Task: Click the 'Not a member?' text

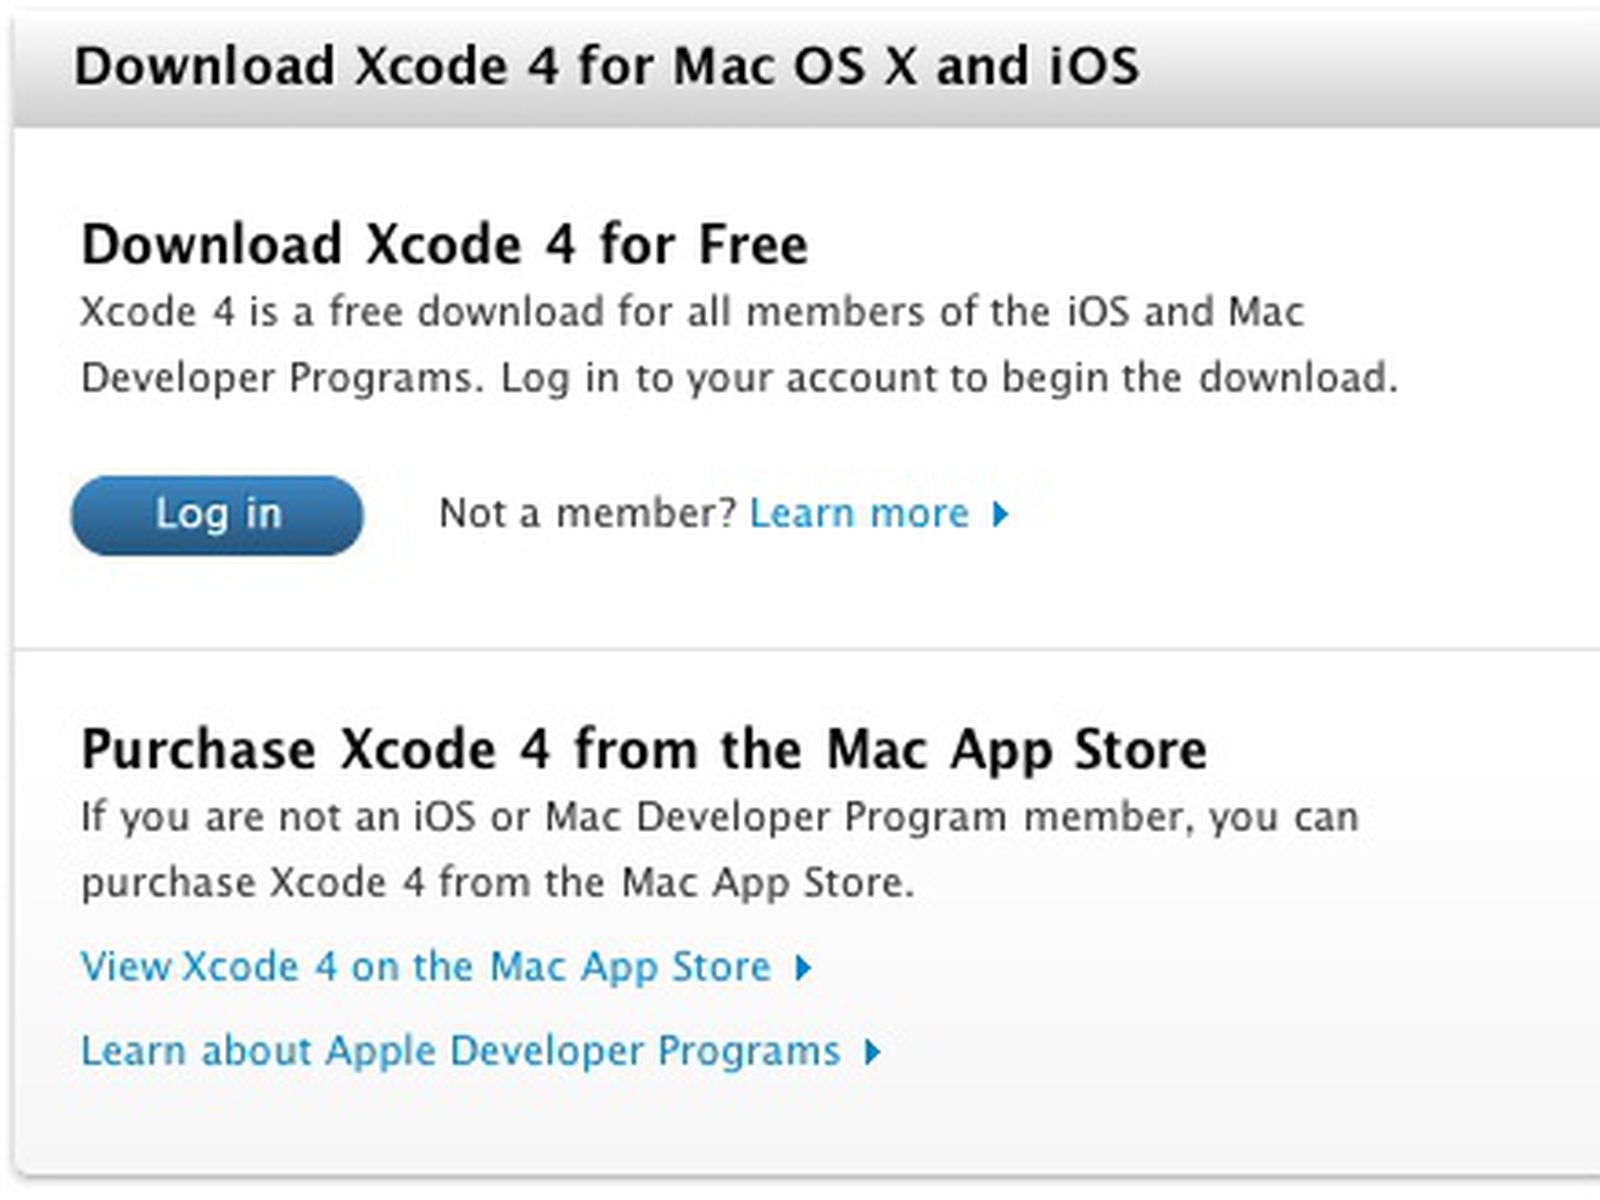Action: pos(587,514)
